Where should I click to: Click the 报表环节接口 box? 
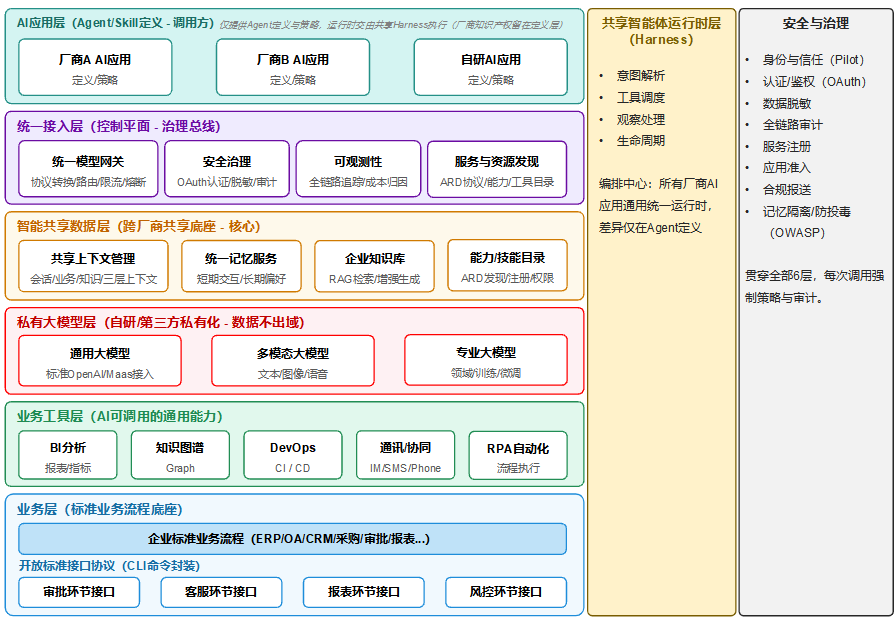pyautogui.click(x=363, y=592)
